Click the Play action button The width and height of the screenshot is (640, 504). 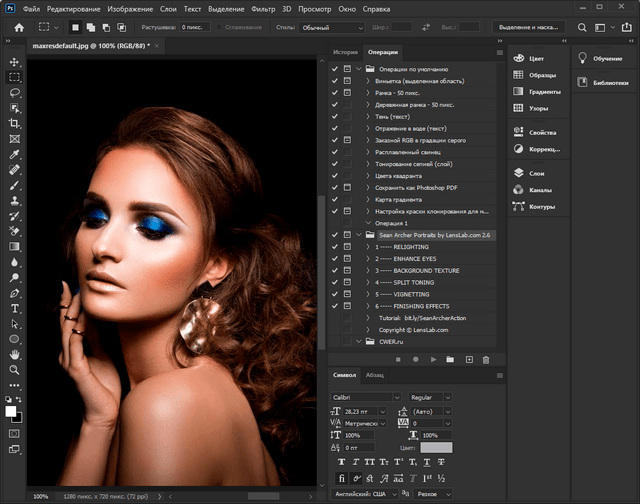click(x=433, y=358)
